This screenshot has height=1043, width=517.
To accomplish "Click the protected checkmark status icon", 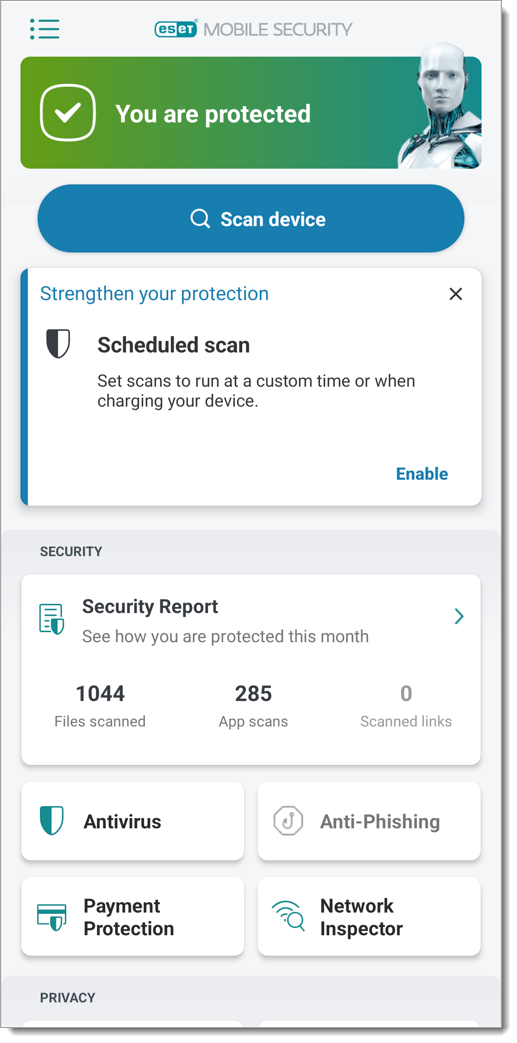I will click(68, 113).
